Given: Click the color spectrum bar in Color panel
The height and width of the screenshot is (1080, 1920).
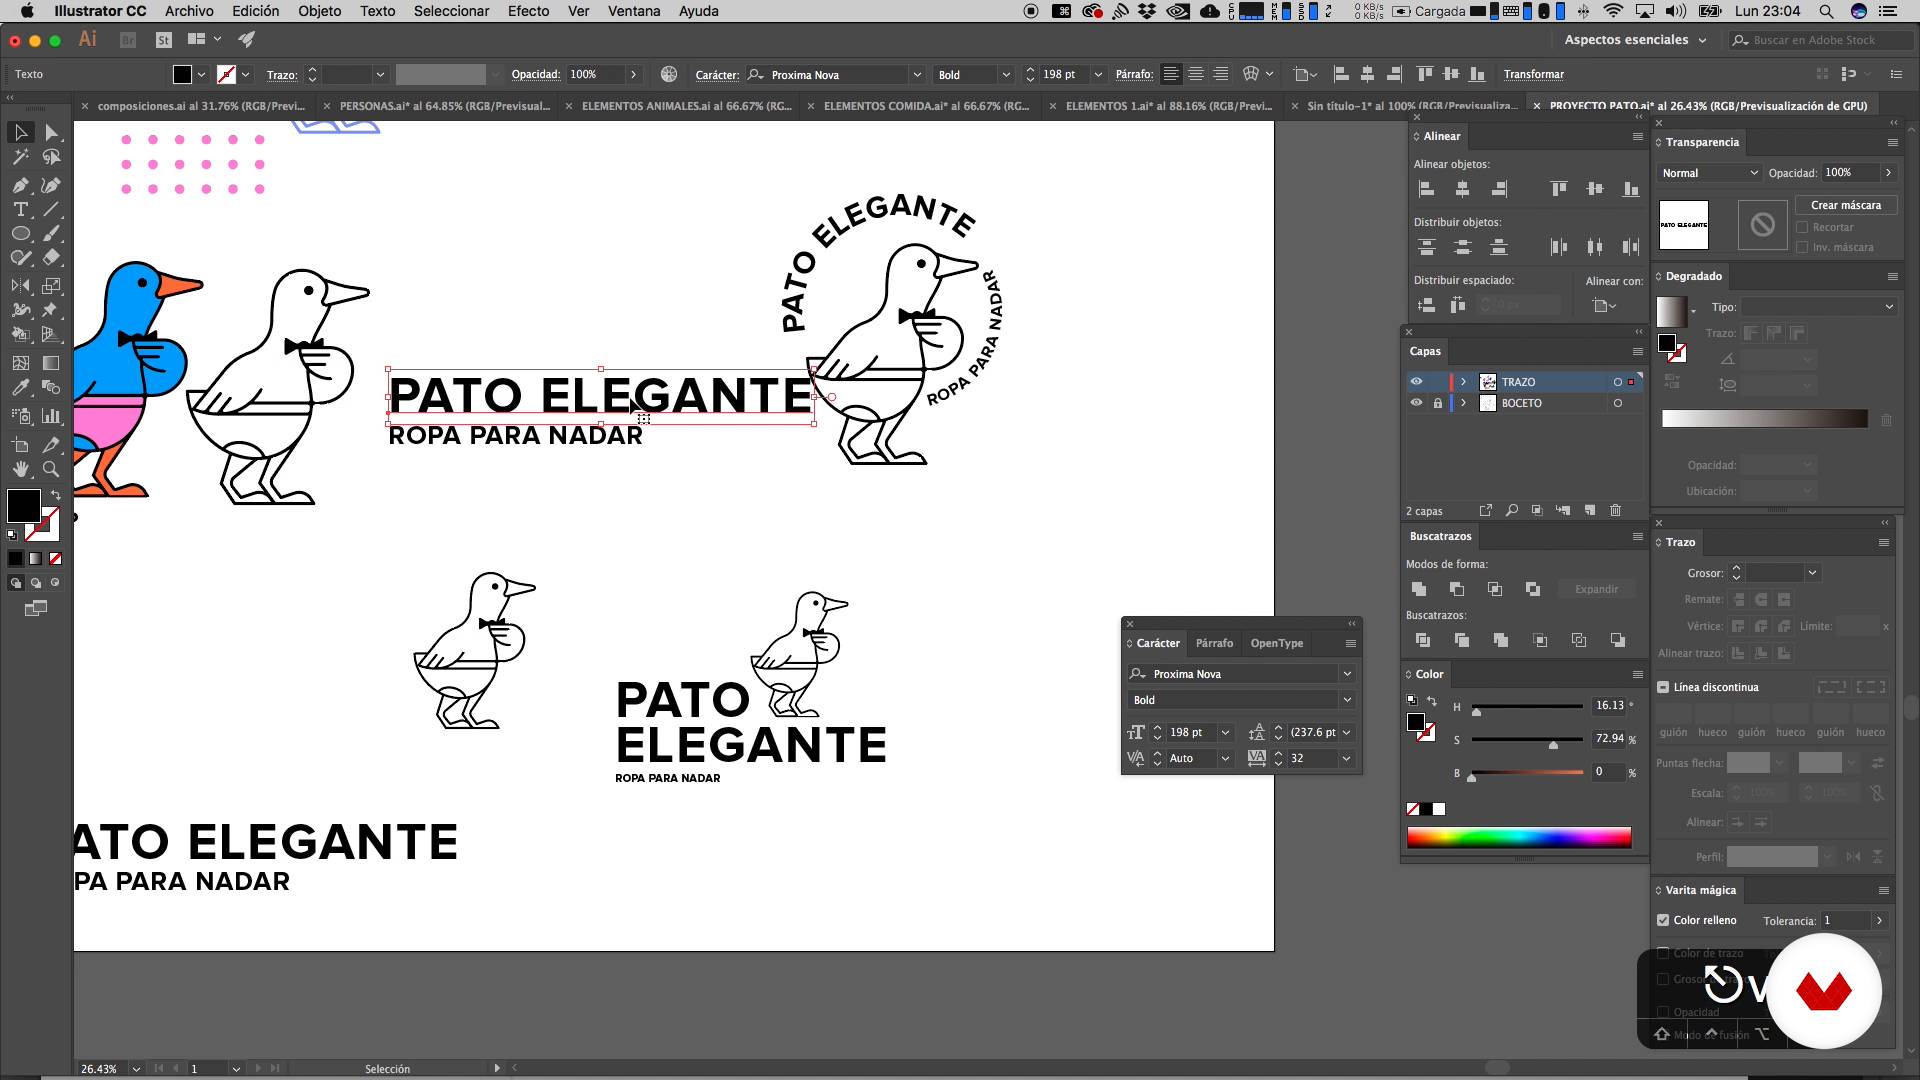Looking at the screenshot, I should (1518, 838).
